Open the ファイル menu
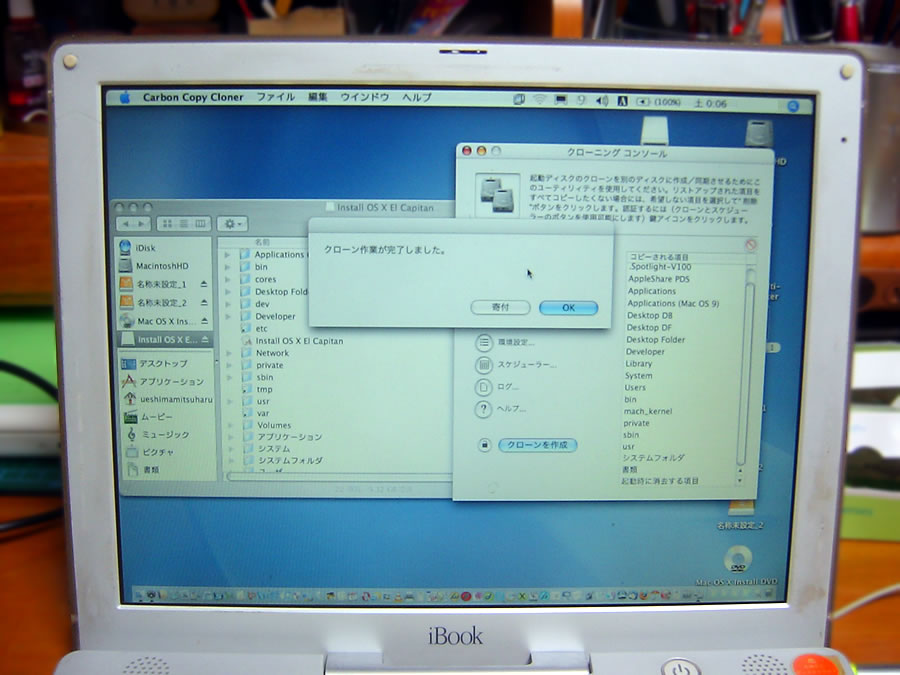 pyautogui.click(x=276, y=98)
